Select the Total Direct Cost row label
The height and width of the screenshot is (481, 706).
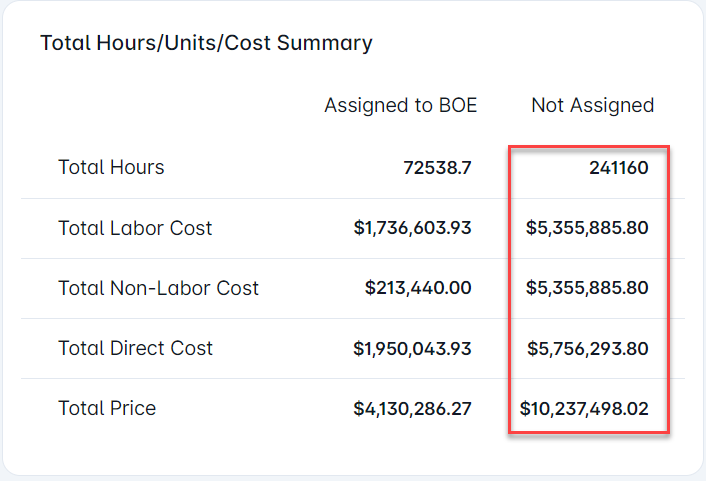[135, 348]
